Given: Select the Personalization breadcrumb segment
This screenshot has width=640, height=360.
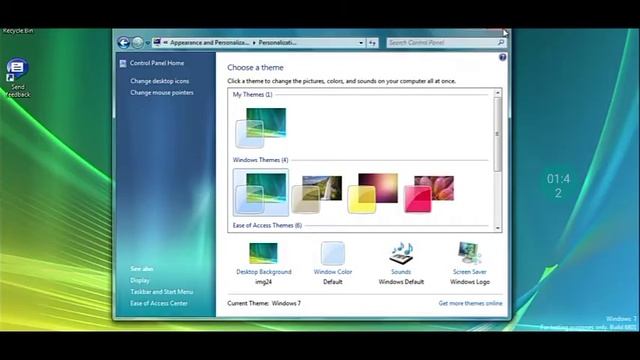Looking at the screenshot, I should point(278,42).
